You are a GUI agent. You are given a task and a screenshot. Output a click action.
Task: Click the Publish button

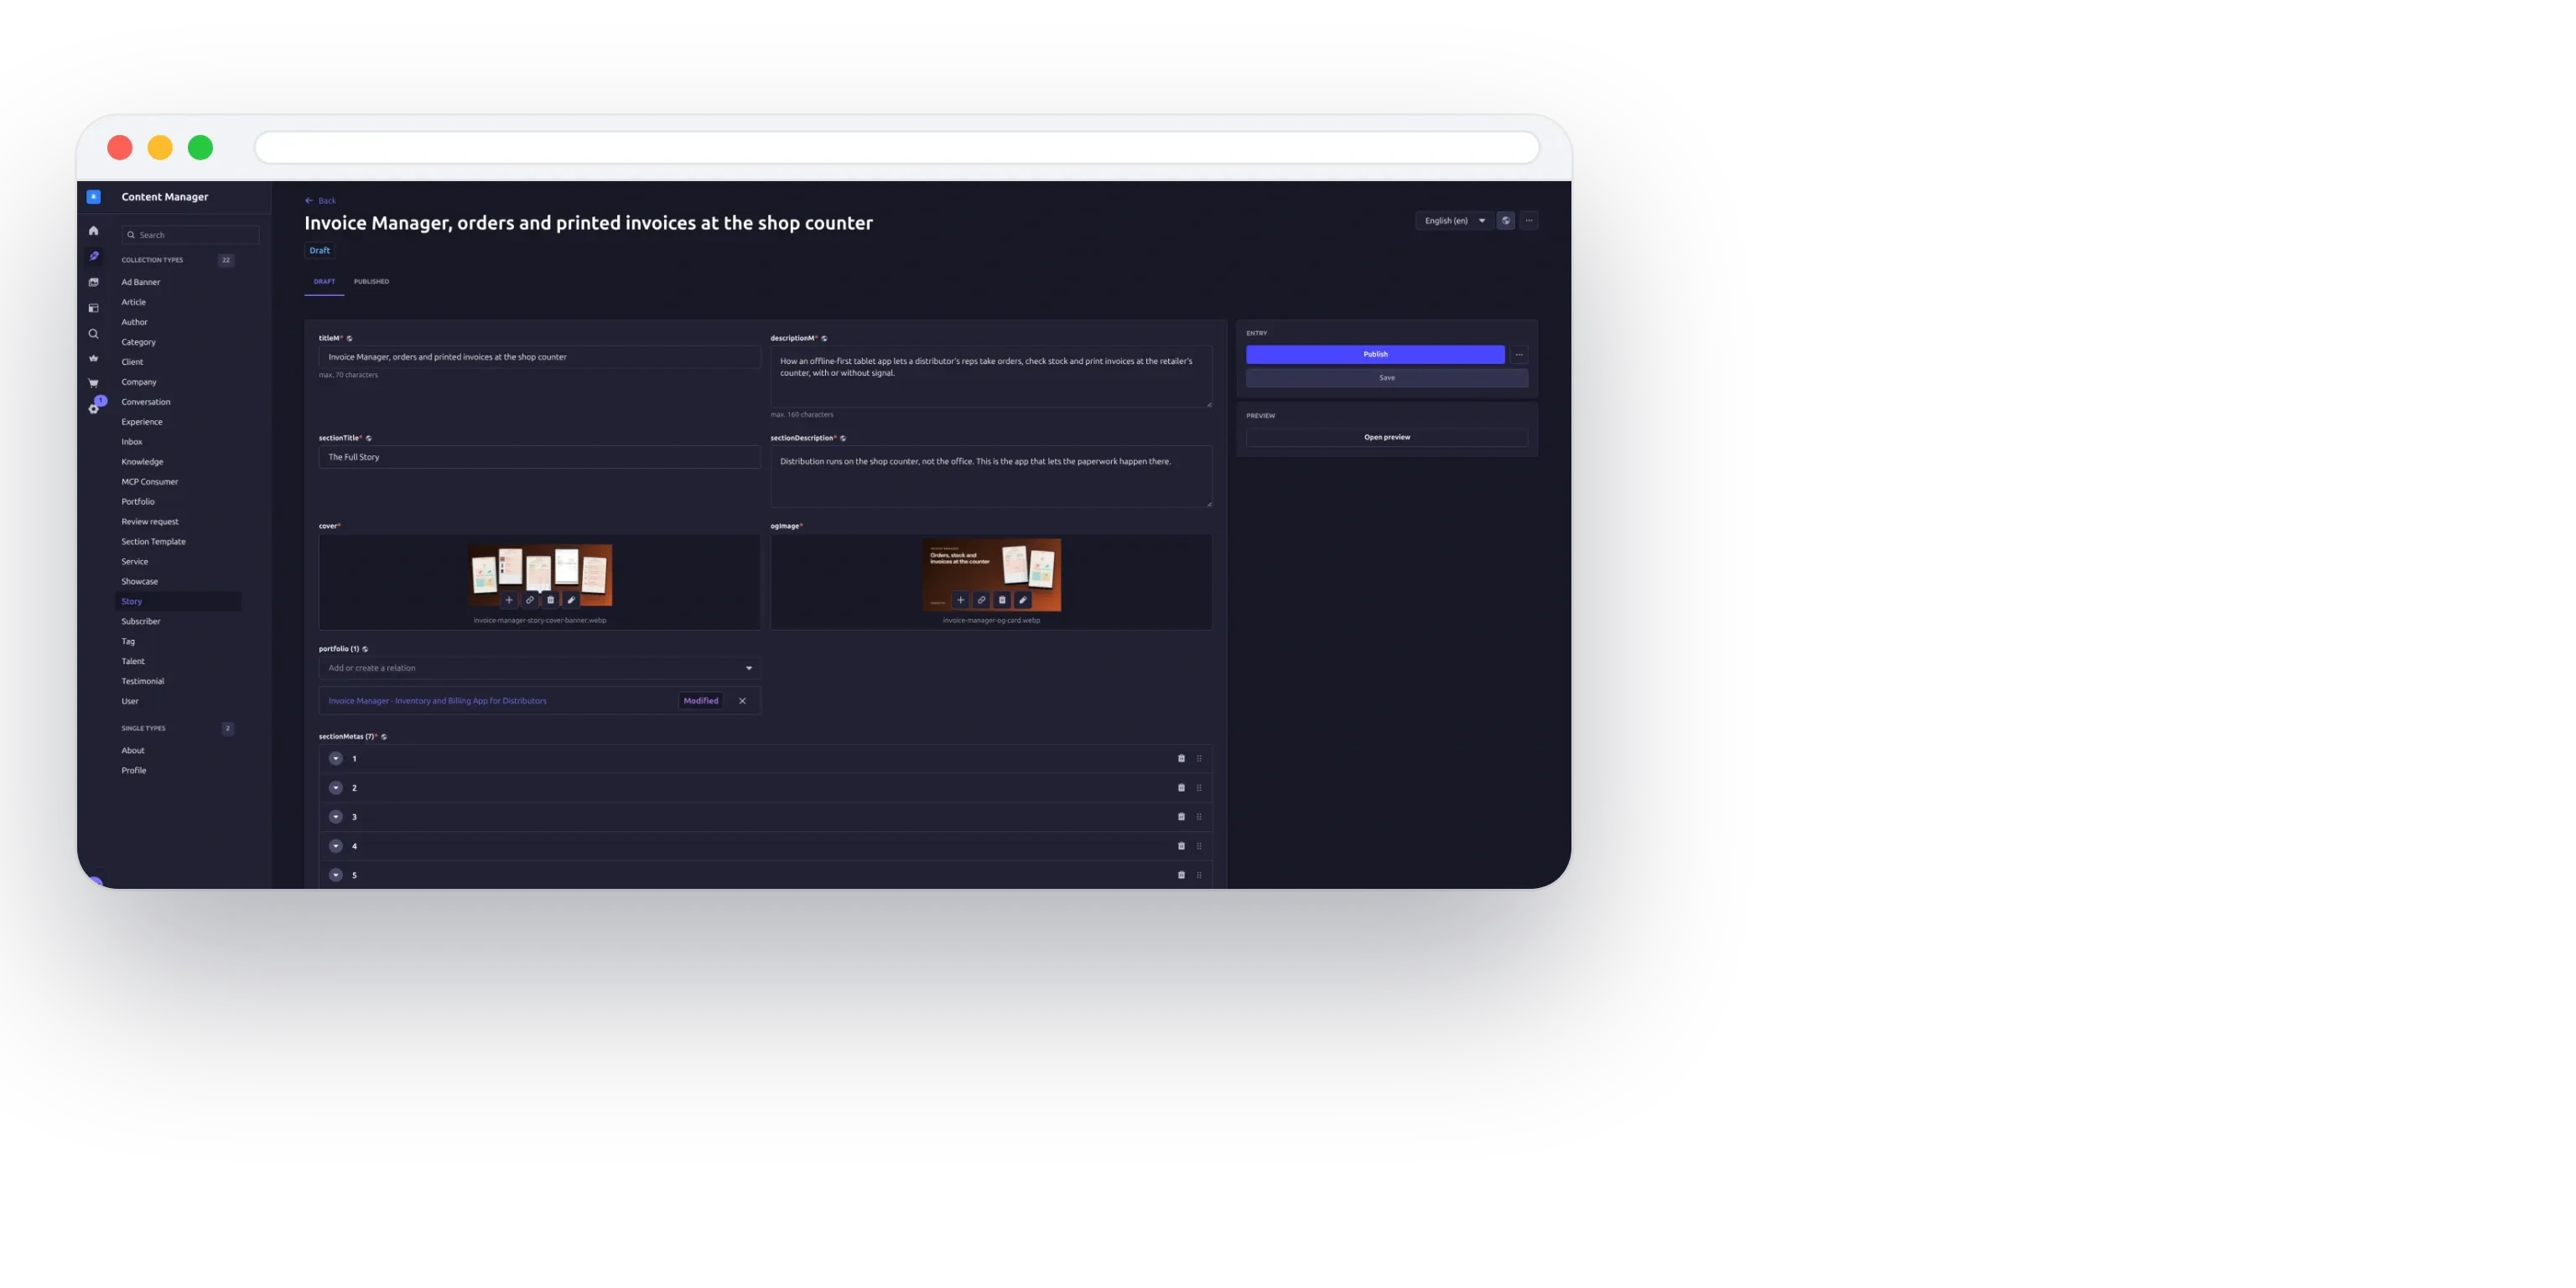click(x=1375, y=354)
